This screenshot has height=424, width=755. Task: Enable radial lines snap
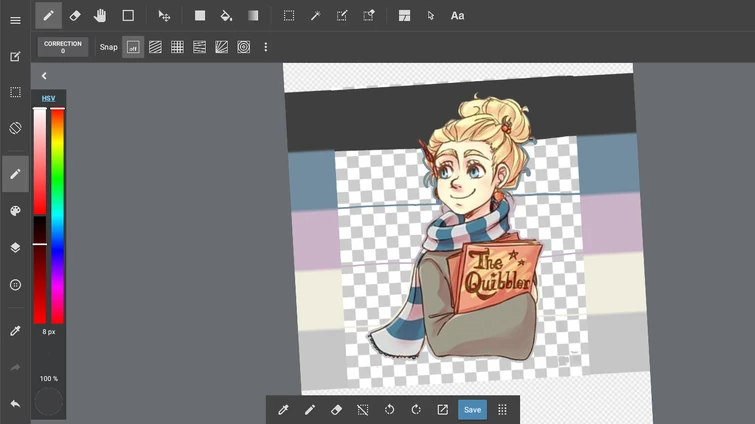[221, 47]
